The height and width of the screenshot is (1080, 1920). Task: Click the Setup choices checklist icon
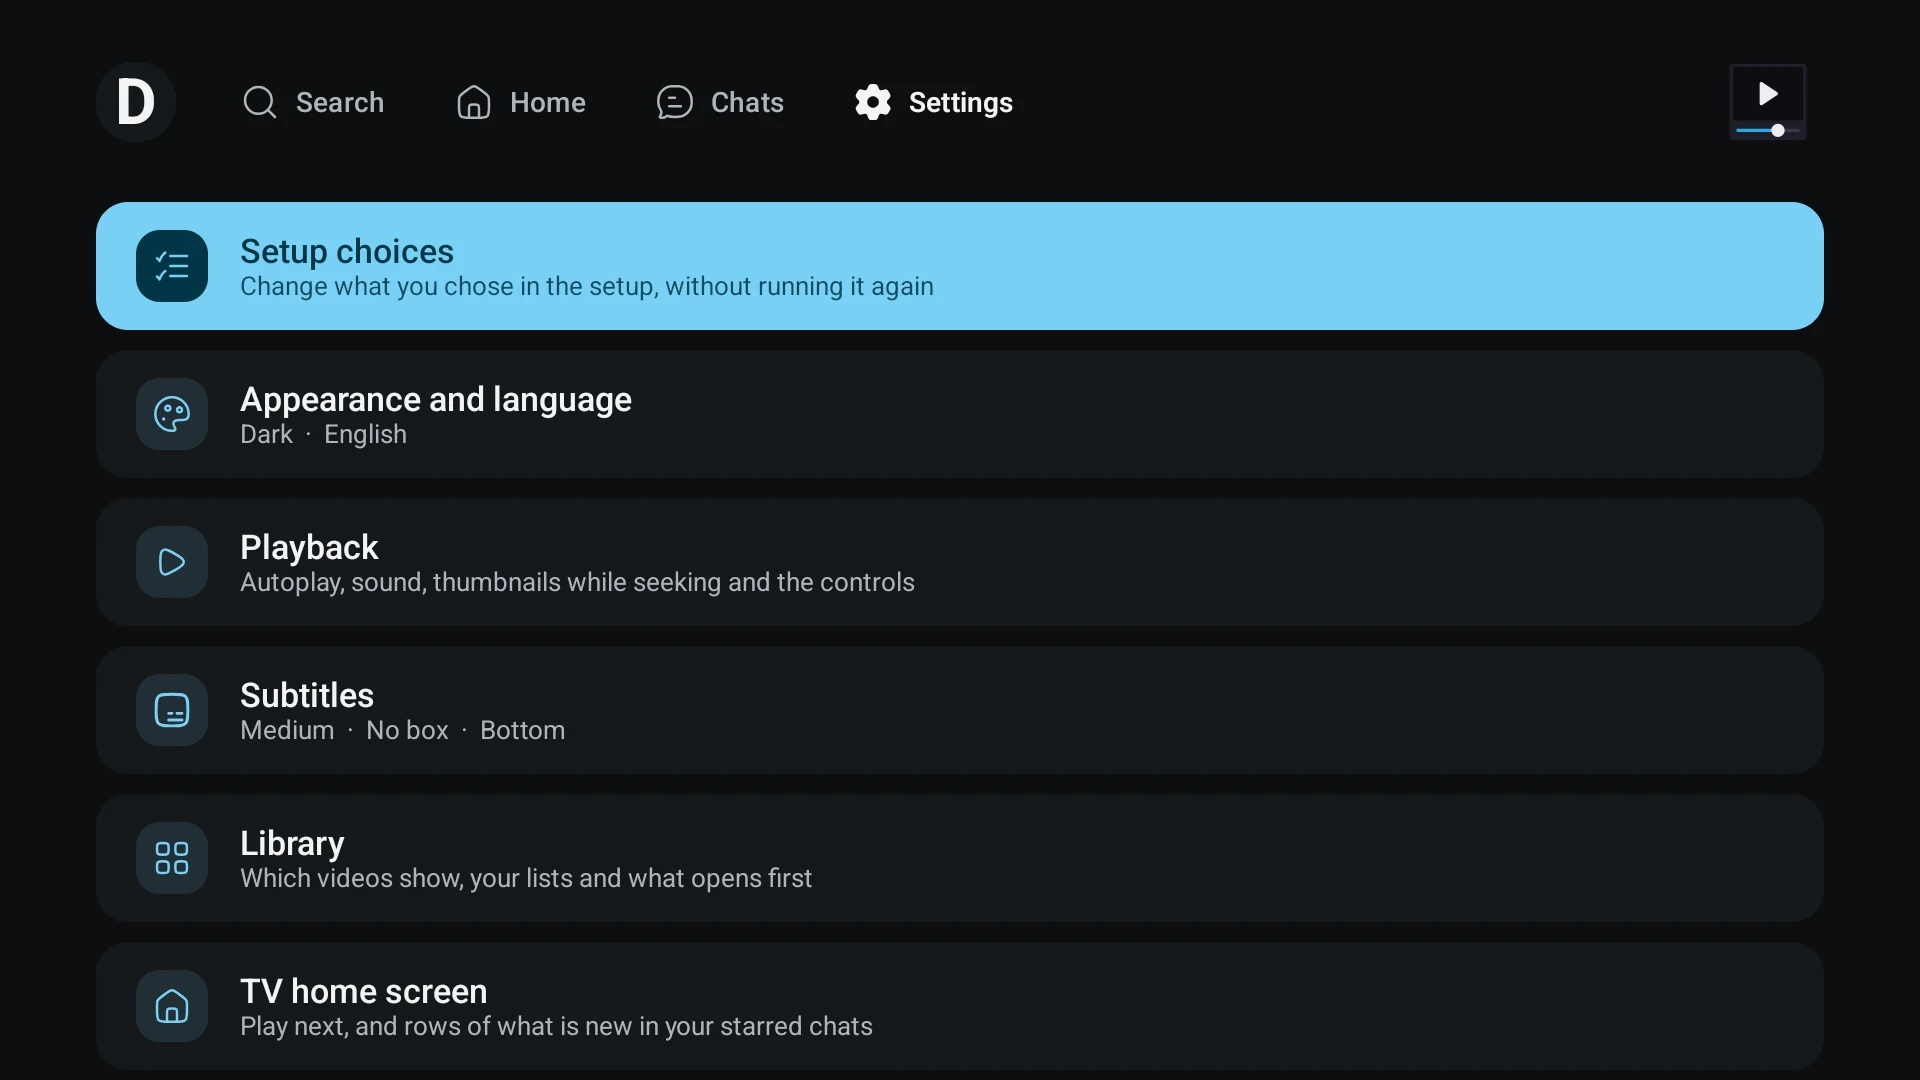click(x=172, y=266)
